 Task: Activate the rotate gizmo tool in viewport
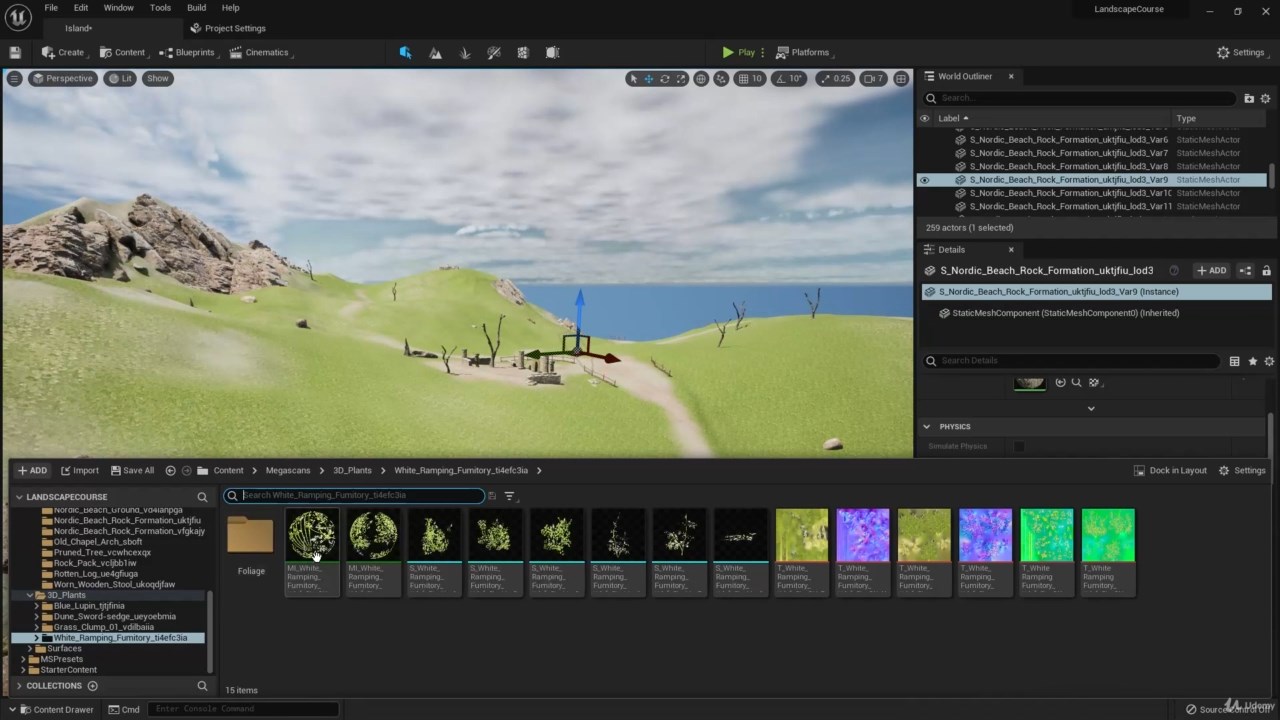click(x=664, y=79)
